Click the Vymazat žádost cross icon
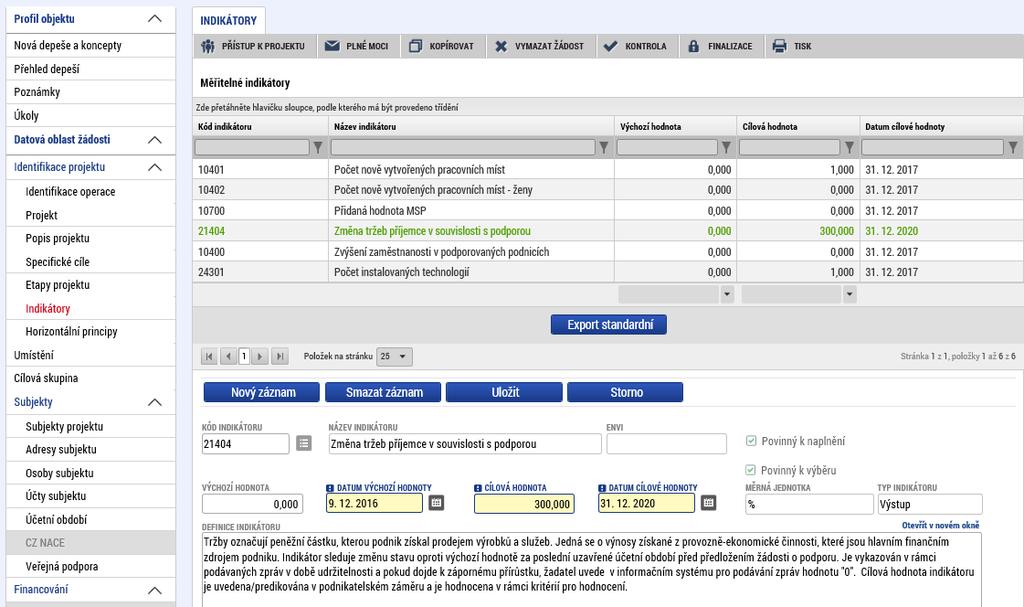This screenshot has height=607, width=1024. (x=501, y=46)
